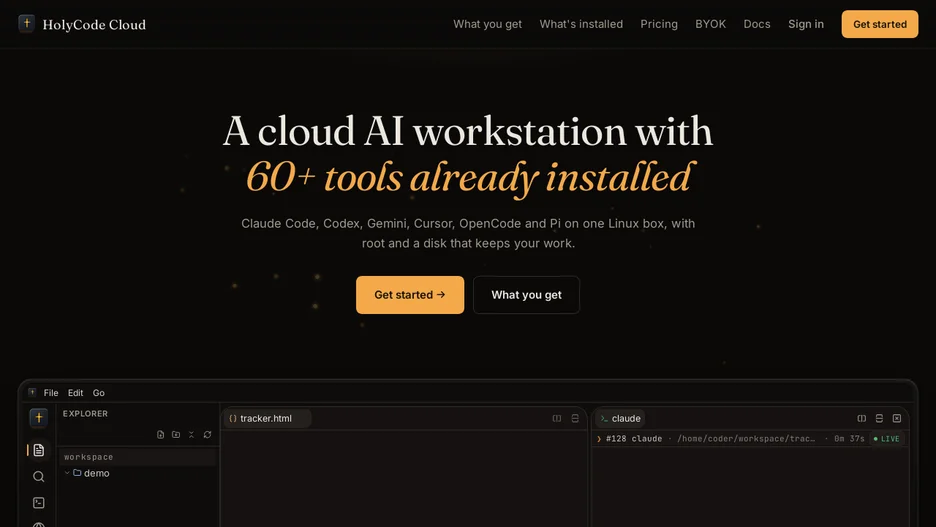Open the search icon in the activity sidebar

pos(39,476)
